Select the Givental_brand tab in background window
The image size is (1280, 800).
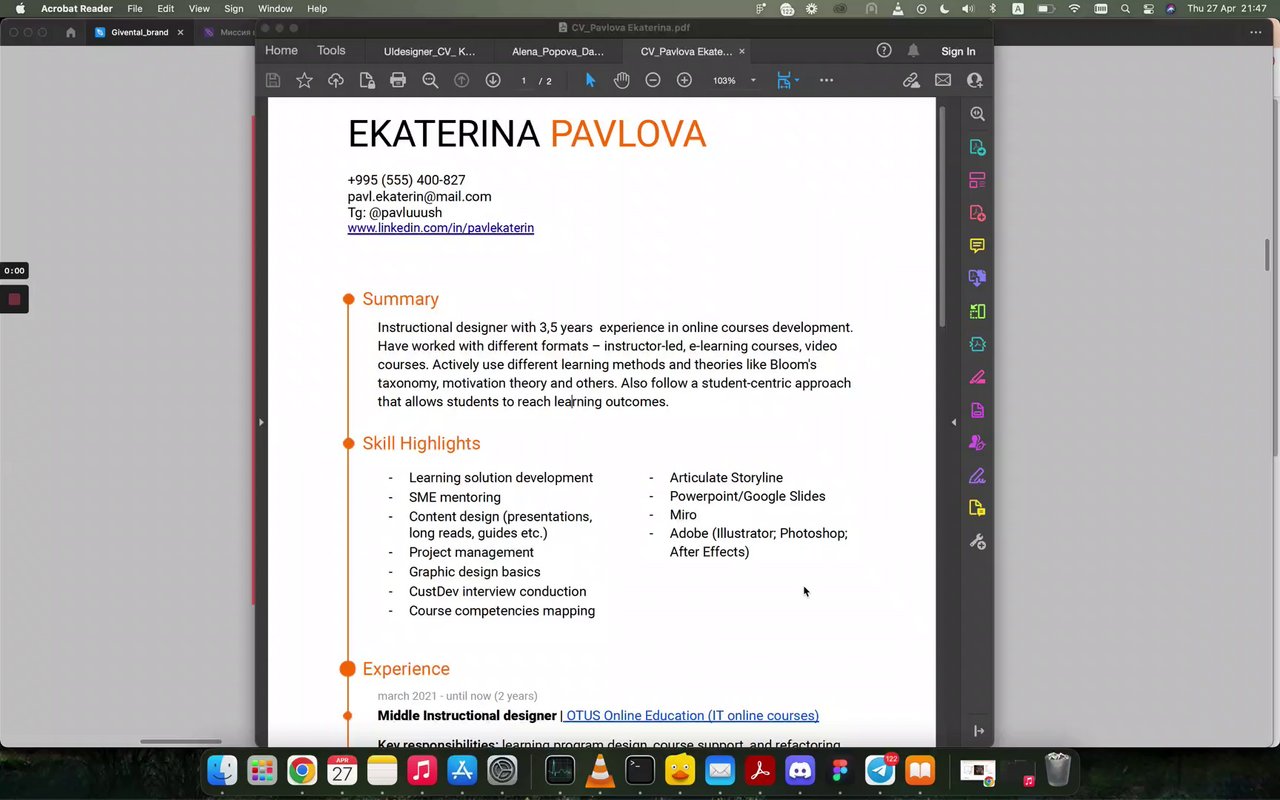click(x=139, y=32)
